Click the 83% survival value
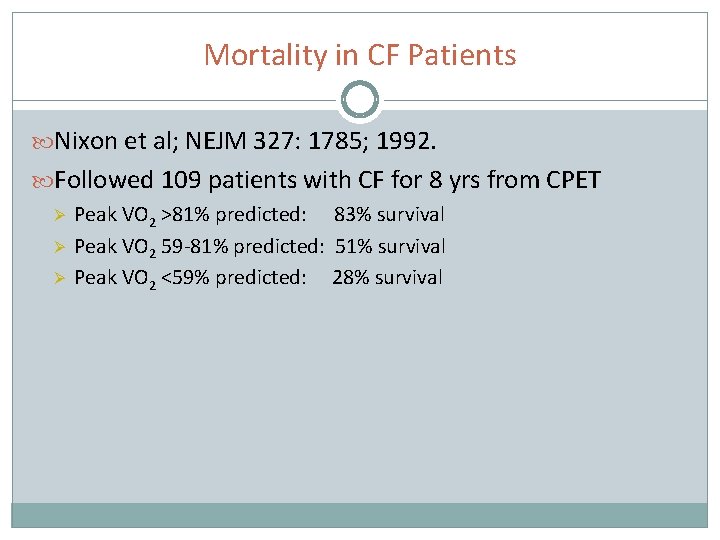720x540 pixels. (389, 215)
